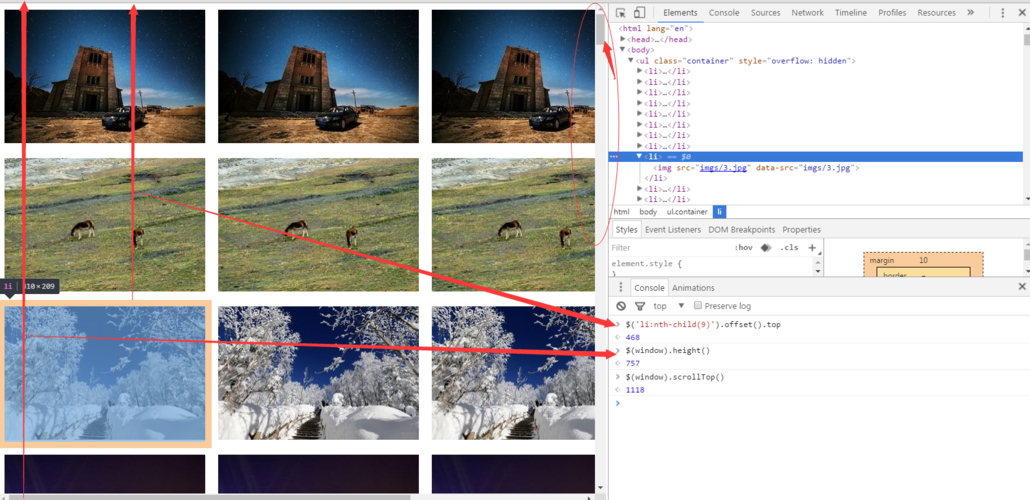Open the top execution context dropdown
This screenshot has width=1030, height=500.
(x=669, y=306)
